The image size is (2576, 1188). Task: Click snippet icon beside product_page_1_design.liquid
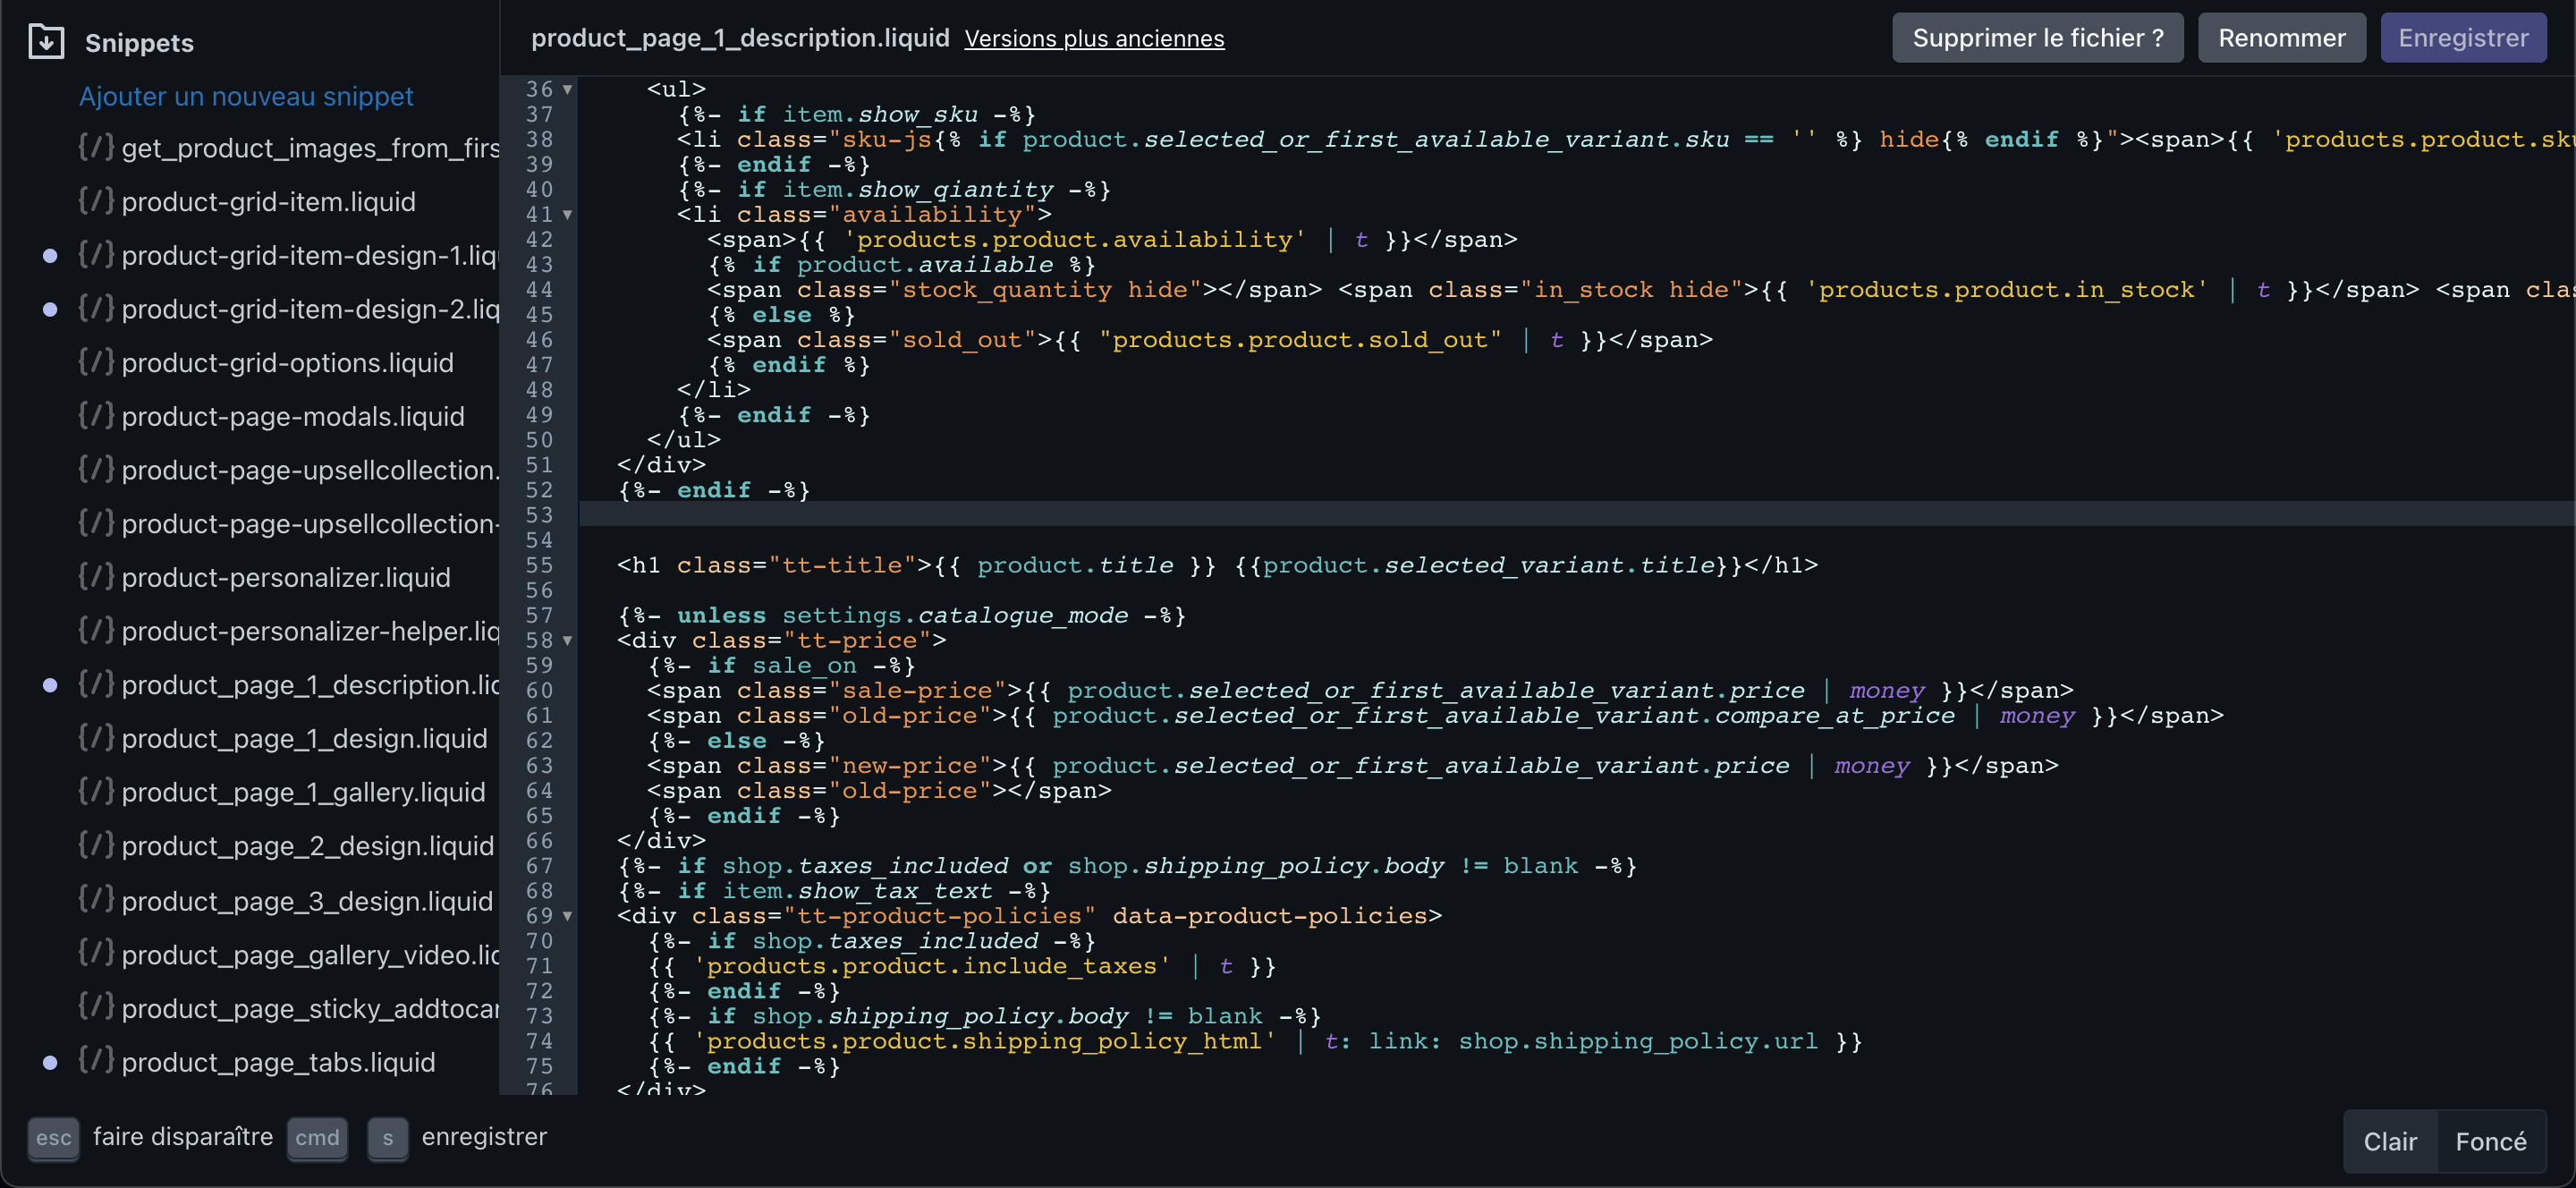pos(96,738)
